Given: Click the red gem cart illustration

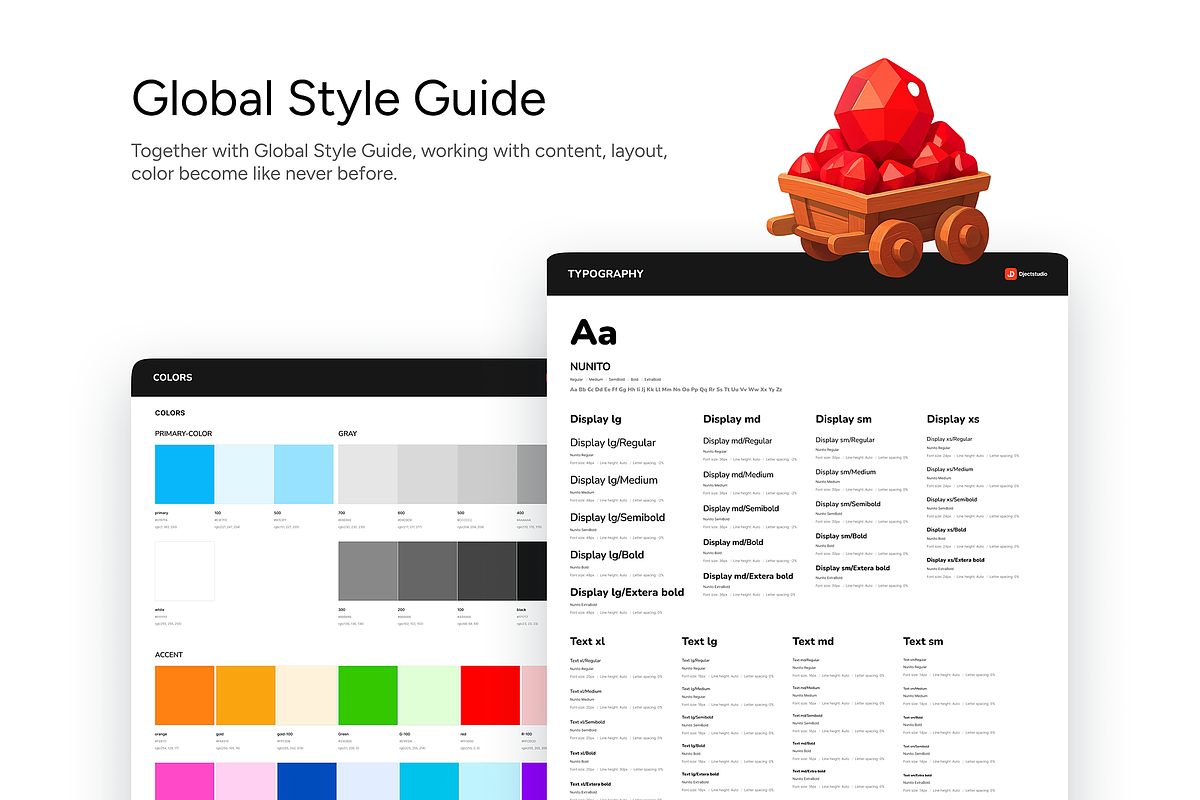Looking at the screenshot, I should (878, 170).
